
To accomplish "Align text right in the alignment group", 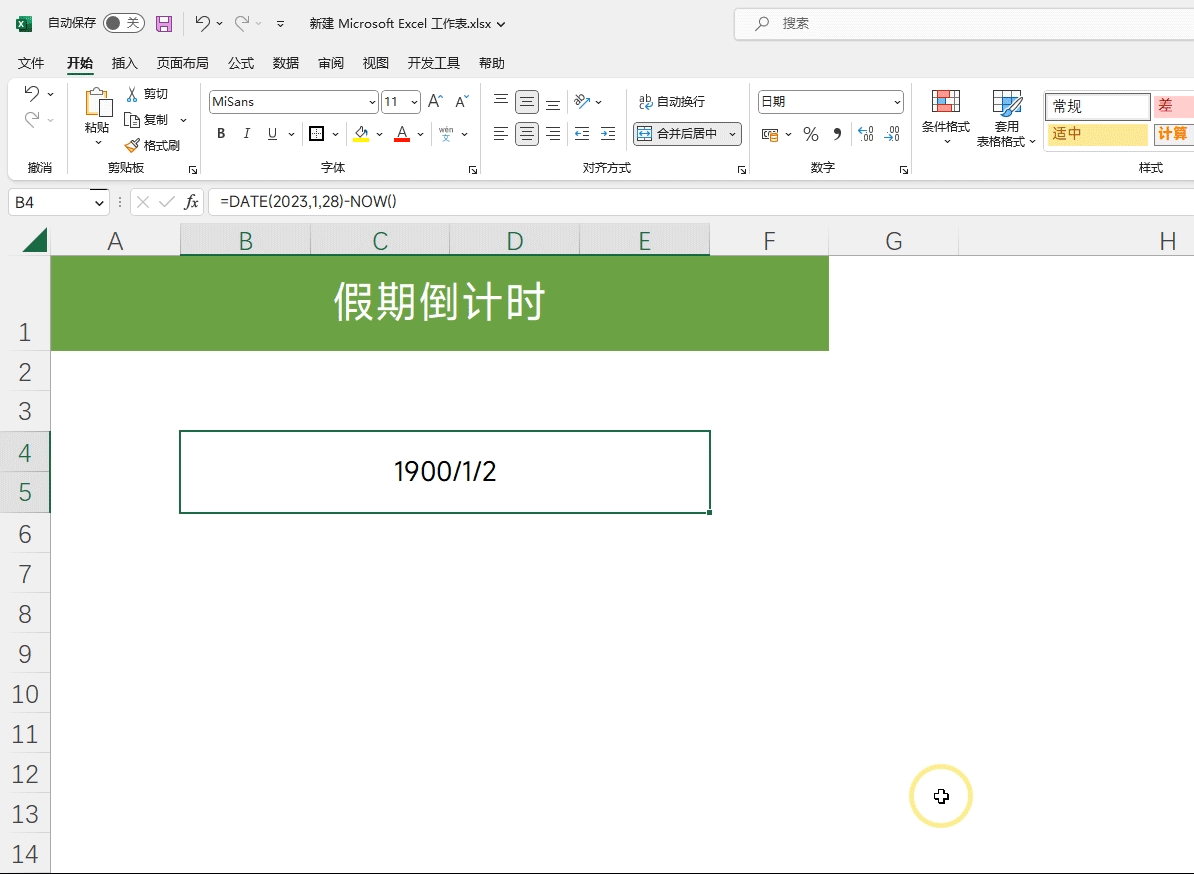I will pyautogui.click(x=554, y=134).
